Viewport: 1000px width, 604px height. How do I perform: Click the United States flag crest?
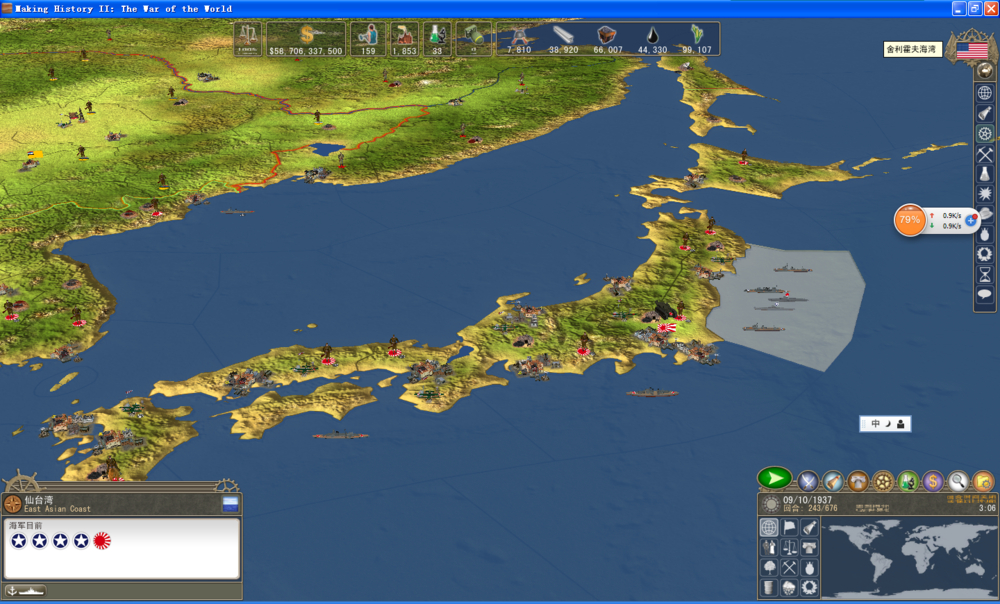pos(972,48)
